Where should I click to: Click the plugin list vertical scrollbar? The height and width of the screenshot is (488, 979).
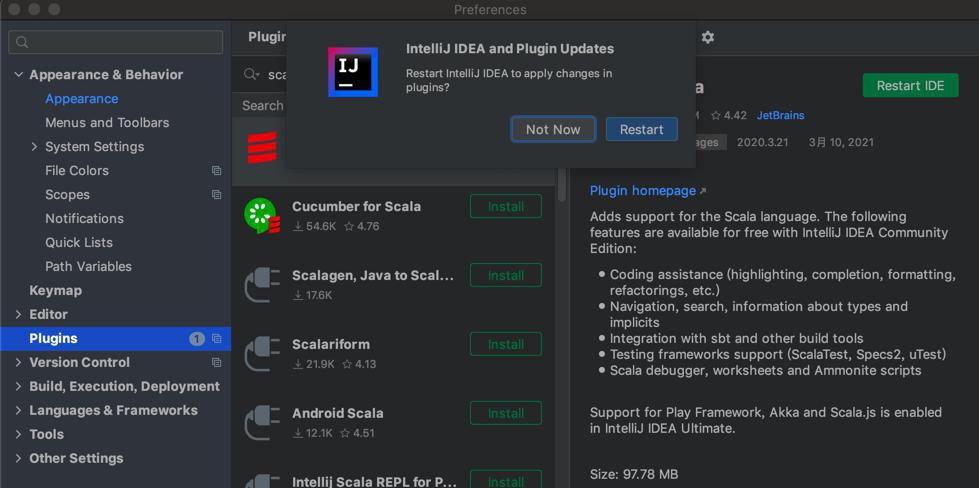click(561, 184)
